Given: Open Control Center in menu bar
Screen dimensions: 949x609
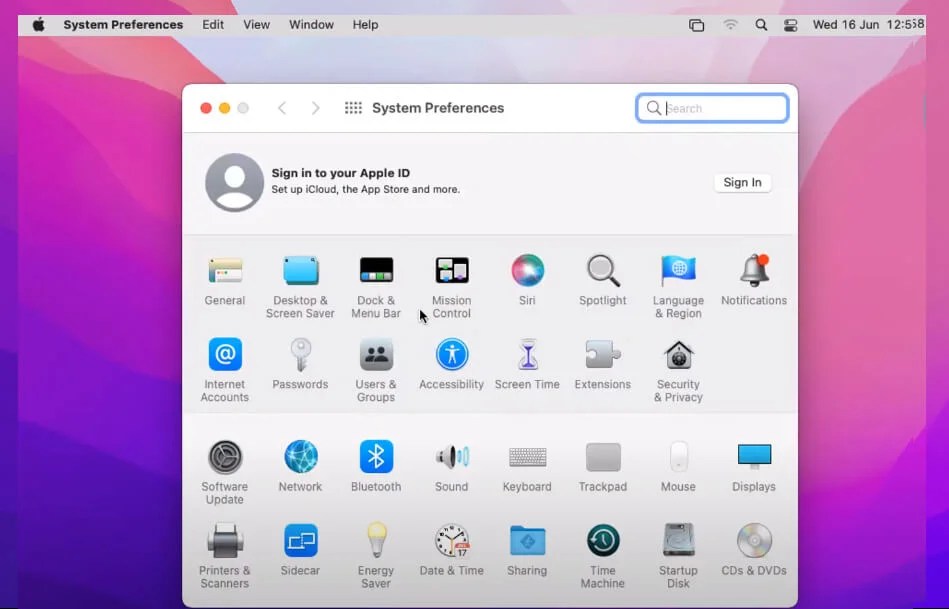Looking at the screenshot, I should click(790, 25).
